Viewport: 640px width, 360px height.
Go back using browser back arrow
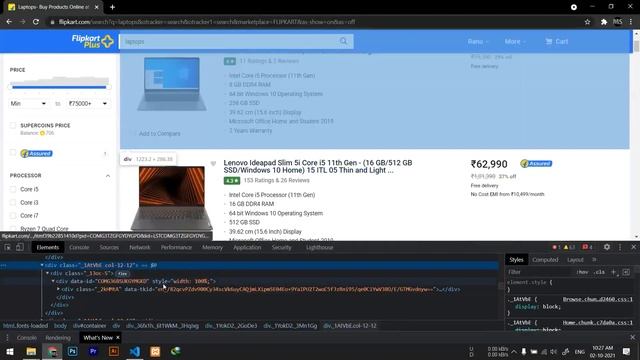pos(9,22)
